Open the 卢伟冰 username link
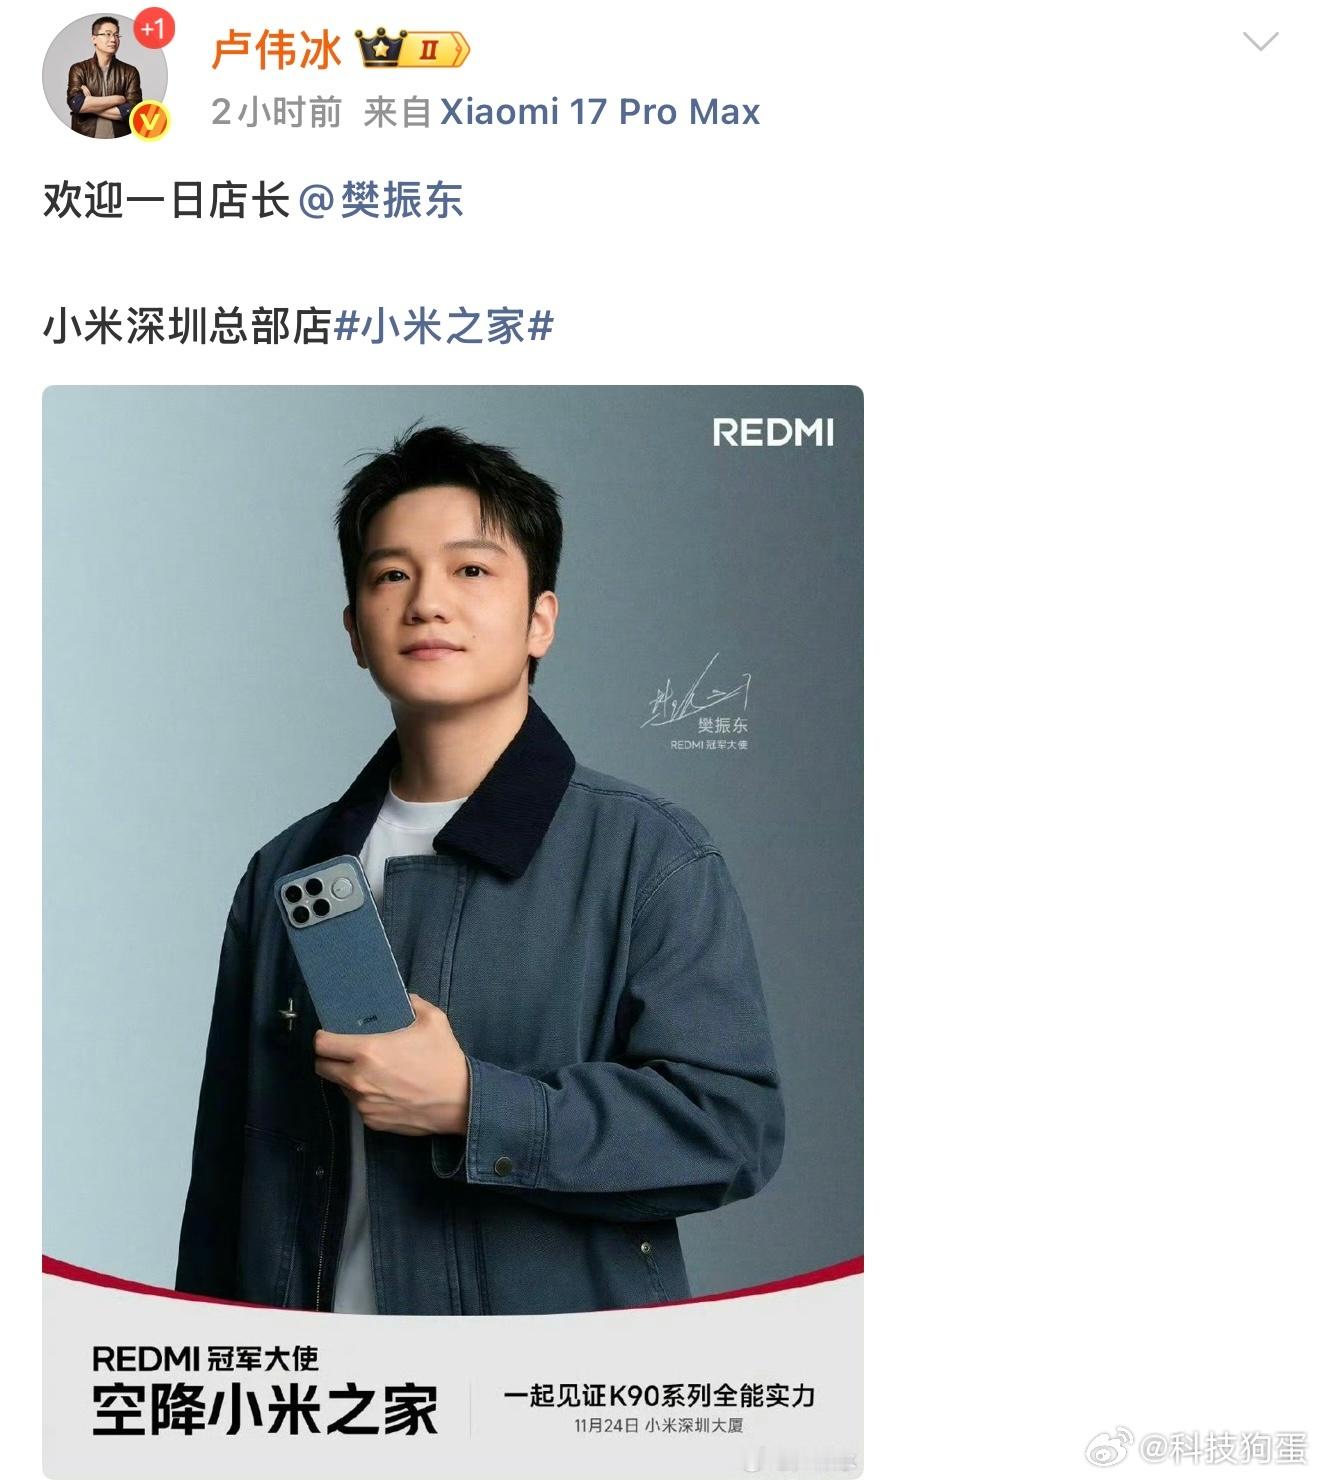 pos(277,49)
